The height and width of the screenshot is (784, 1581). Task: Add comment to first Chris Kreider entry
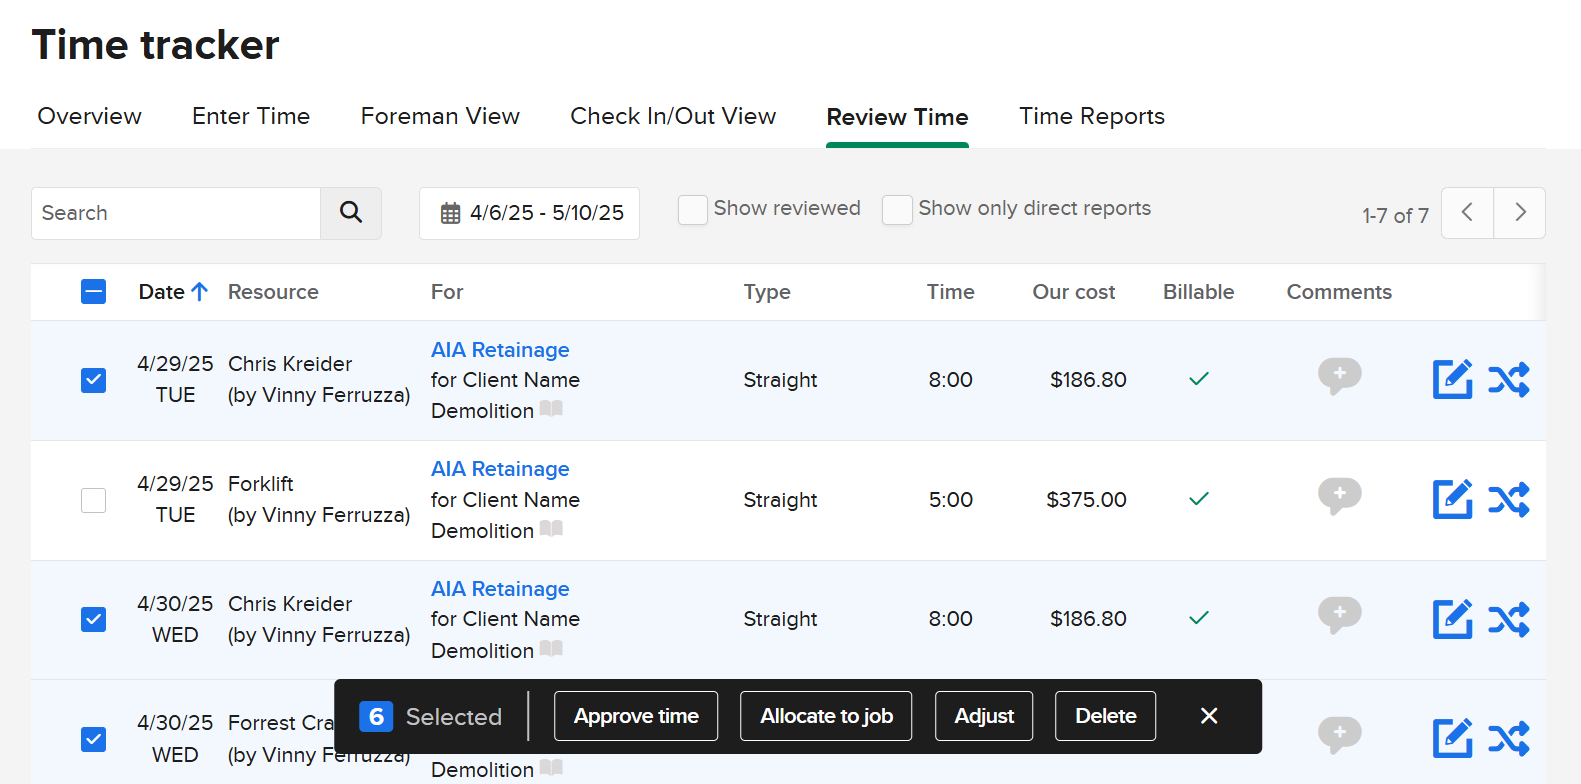coord(1339,376)
